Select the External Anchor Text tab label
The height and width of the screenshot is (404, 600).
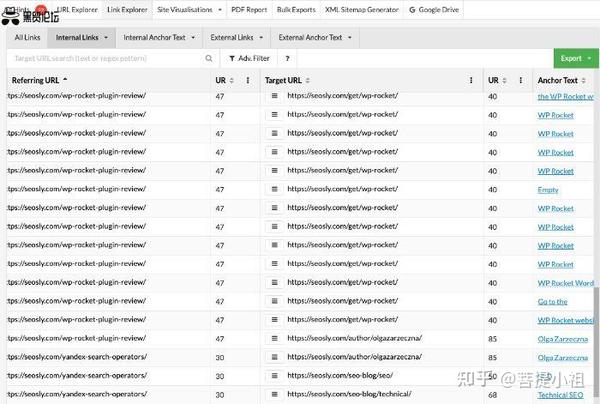coord(310,37)
